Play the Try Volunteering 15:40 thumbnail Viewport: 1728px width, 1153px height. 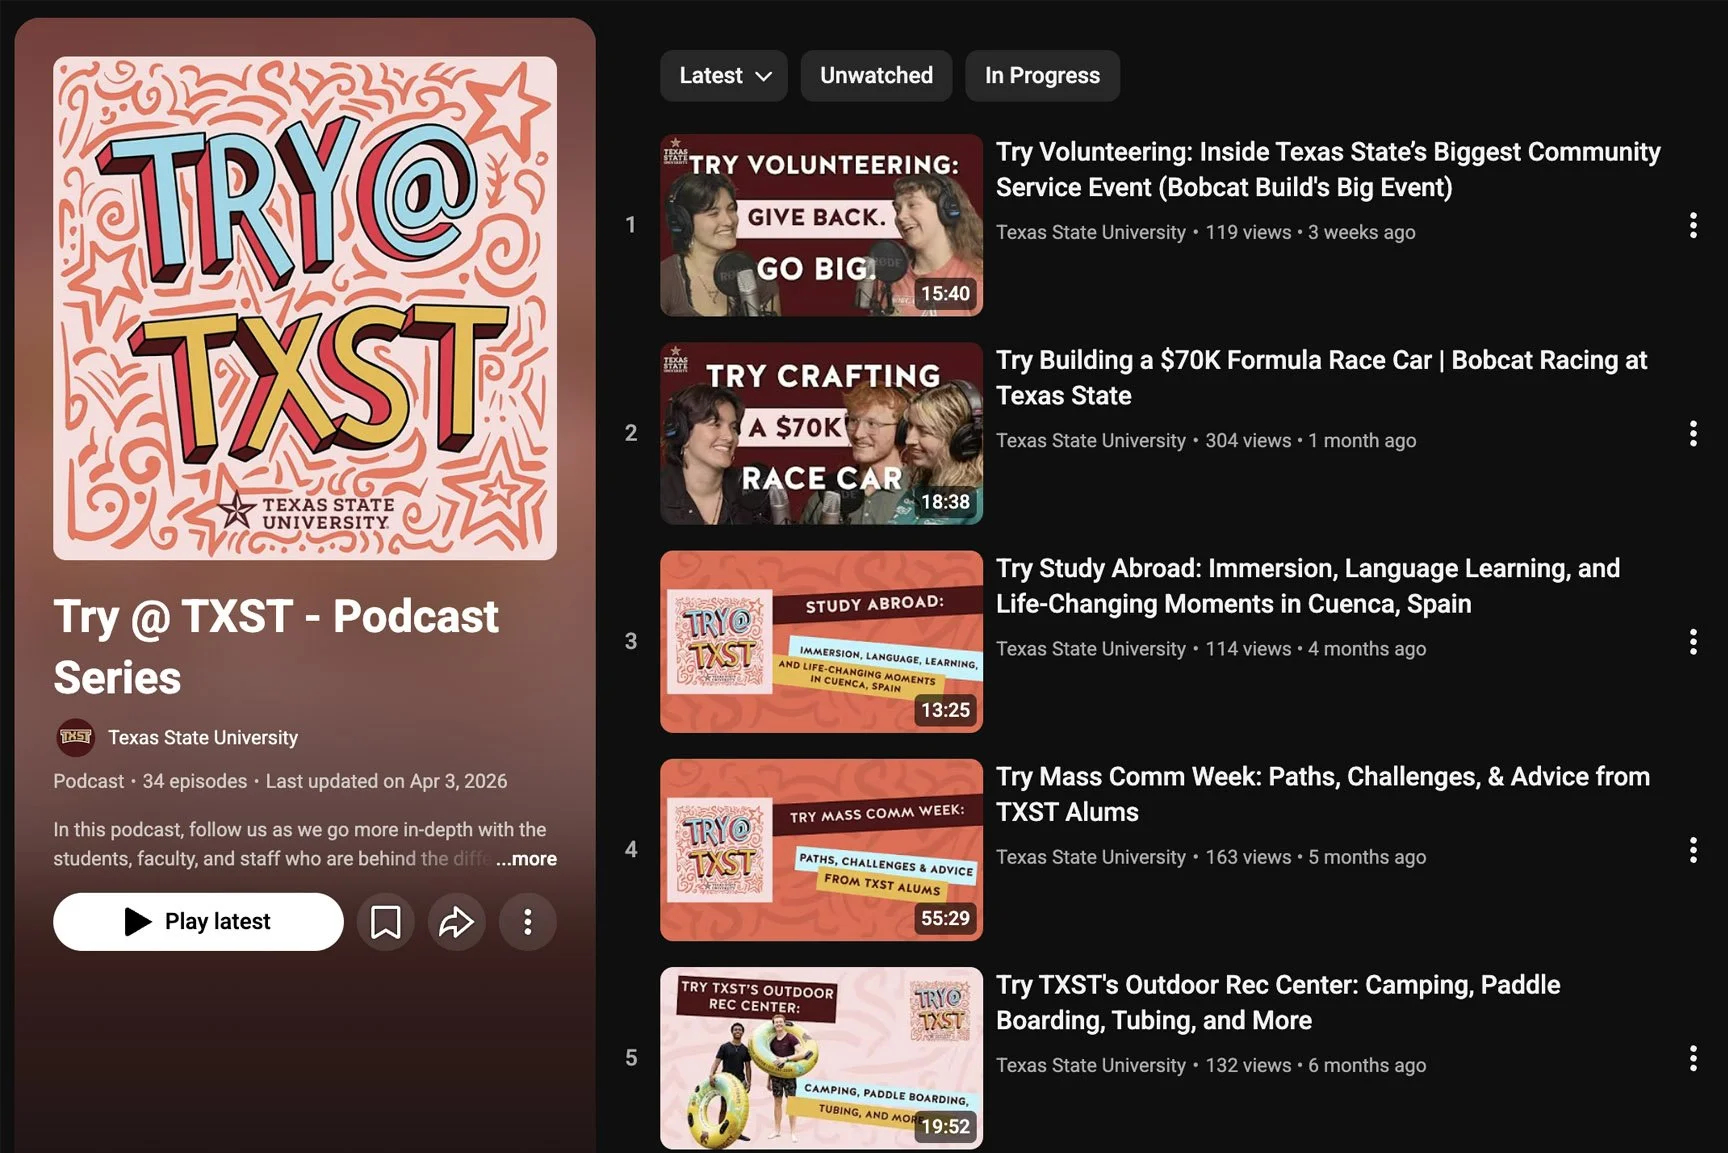(821, 225)
